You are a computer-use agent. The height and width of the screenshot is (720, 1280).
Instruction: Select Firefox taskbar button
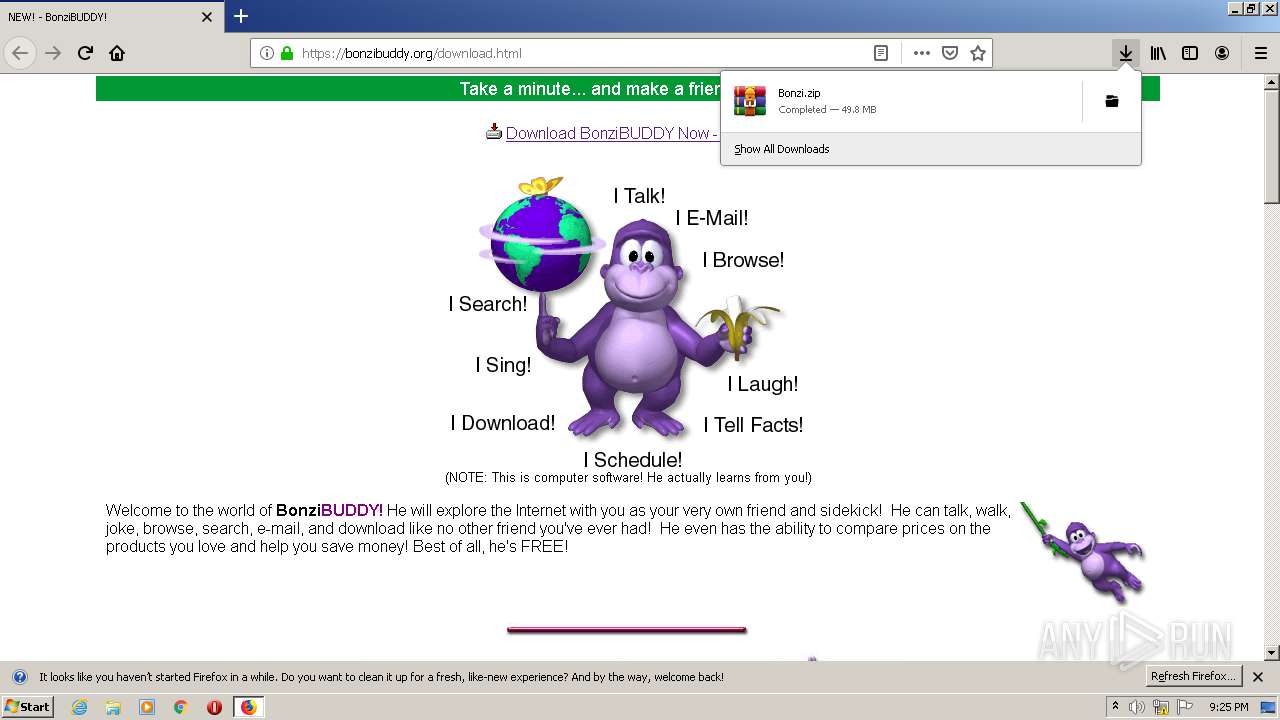tap(248, 707)
